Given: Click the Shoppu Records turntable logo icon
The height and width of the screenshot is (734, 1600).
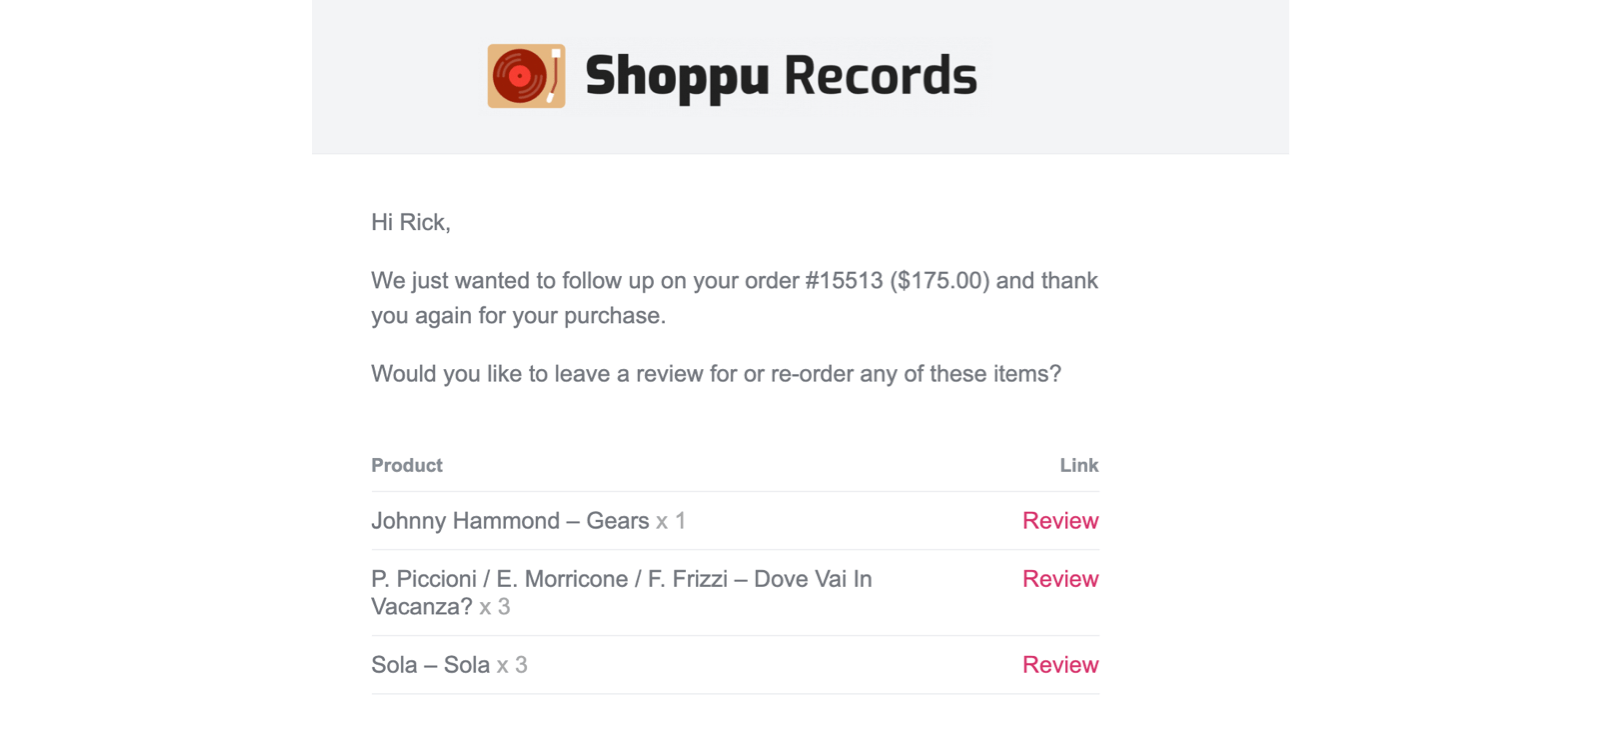Looking at the screenshot, I should [x=526, y=76].
